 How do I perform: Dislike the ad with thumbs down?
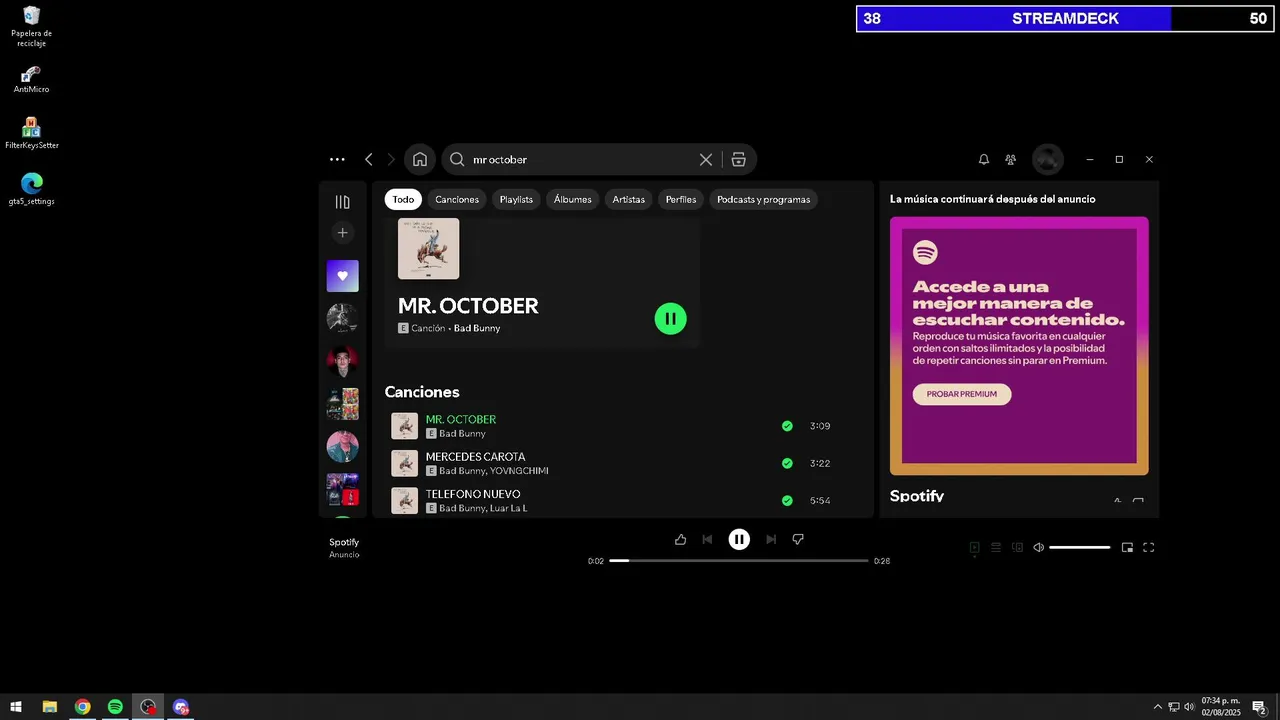[x=798, y=540]
